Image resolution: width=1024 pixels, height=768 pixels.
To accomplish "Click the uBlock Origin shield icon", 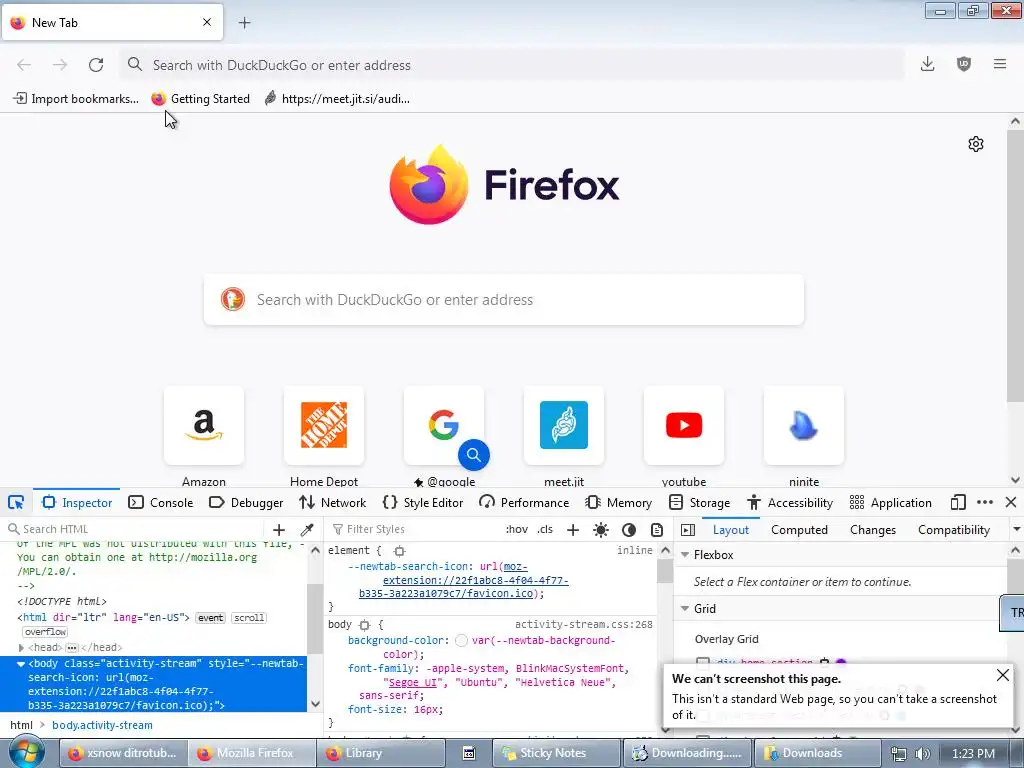I will coord(964,64).
